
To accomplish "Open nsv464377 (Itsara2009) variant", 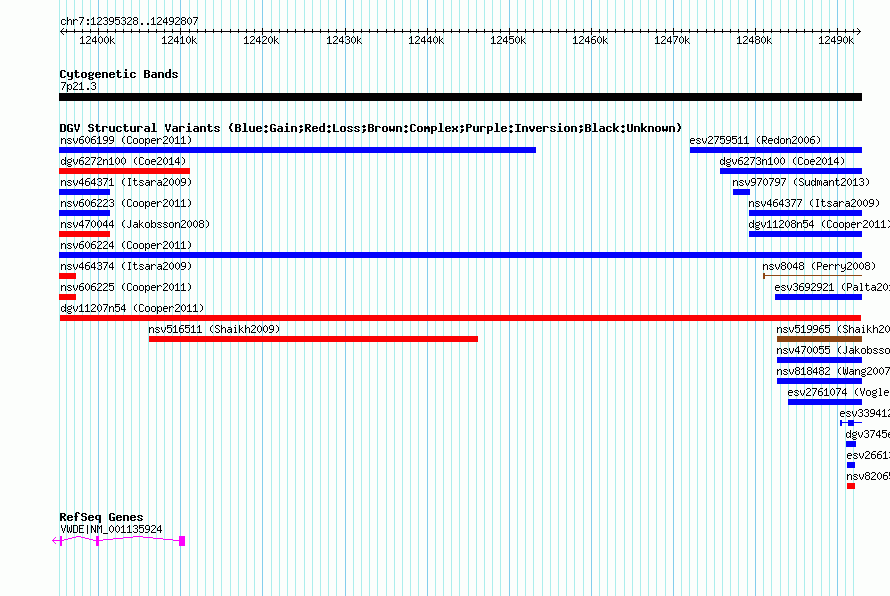I will [x=814, y=203].
